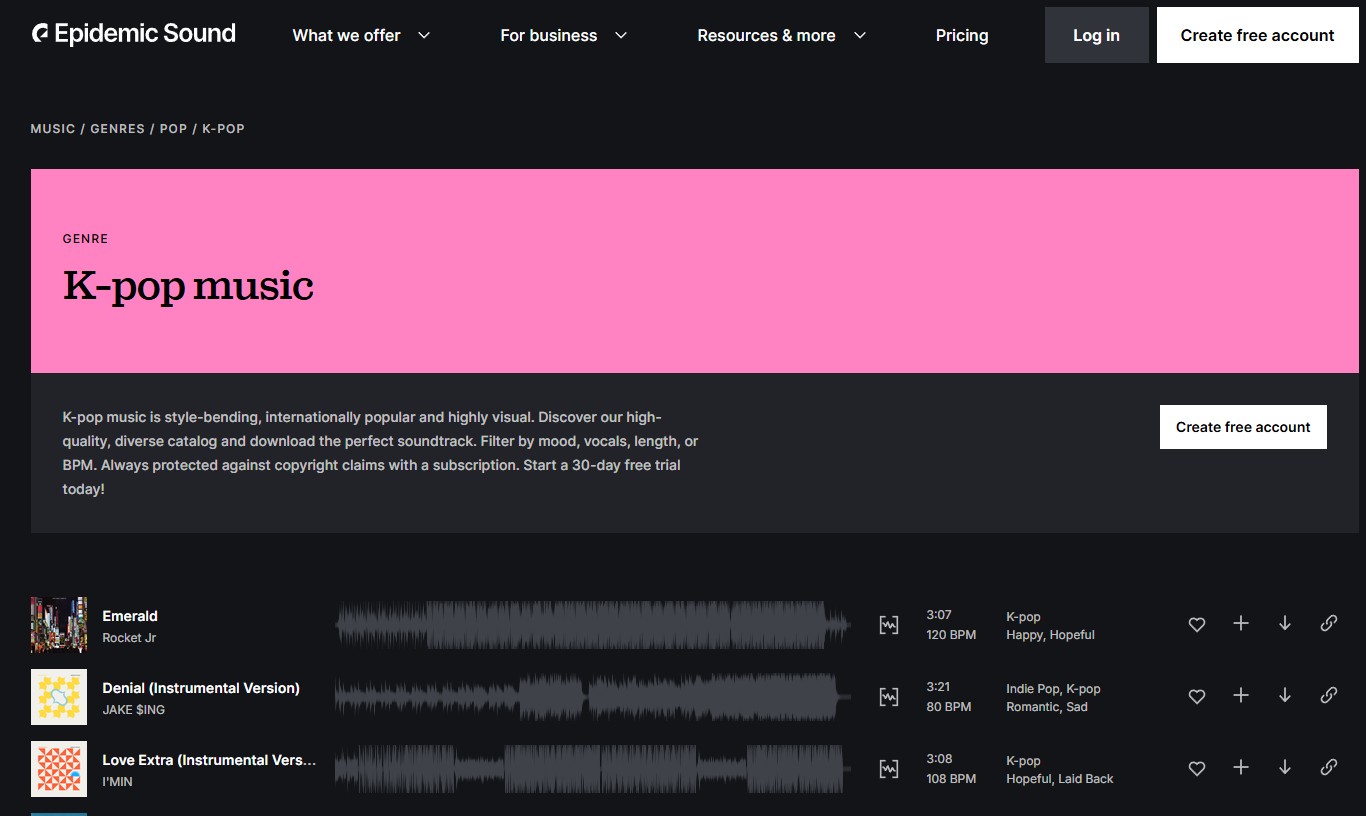The image size is (1366, 816).
Task: Like the track Emerald
Action: pos(1196,624)
